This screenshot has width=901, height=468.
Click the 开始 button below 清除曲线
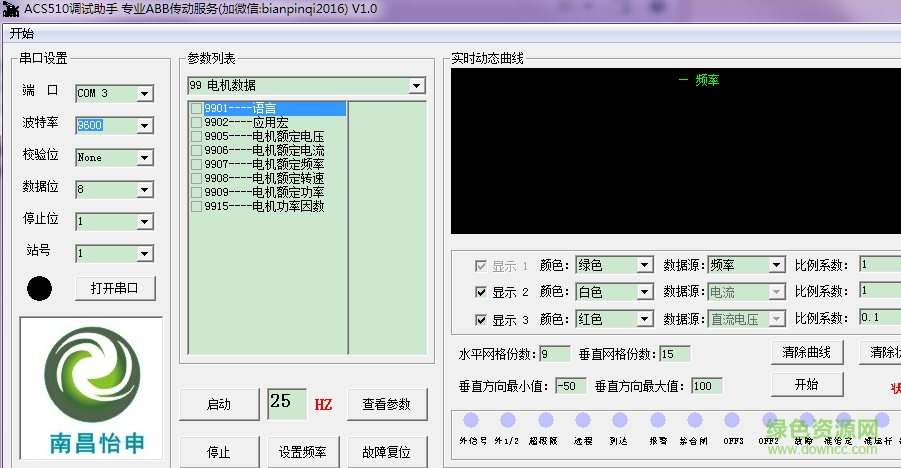[807, 384]
